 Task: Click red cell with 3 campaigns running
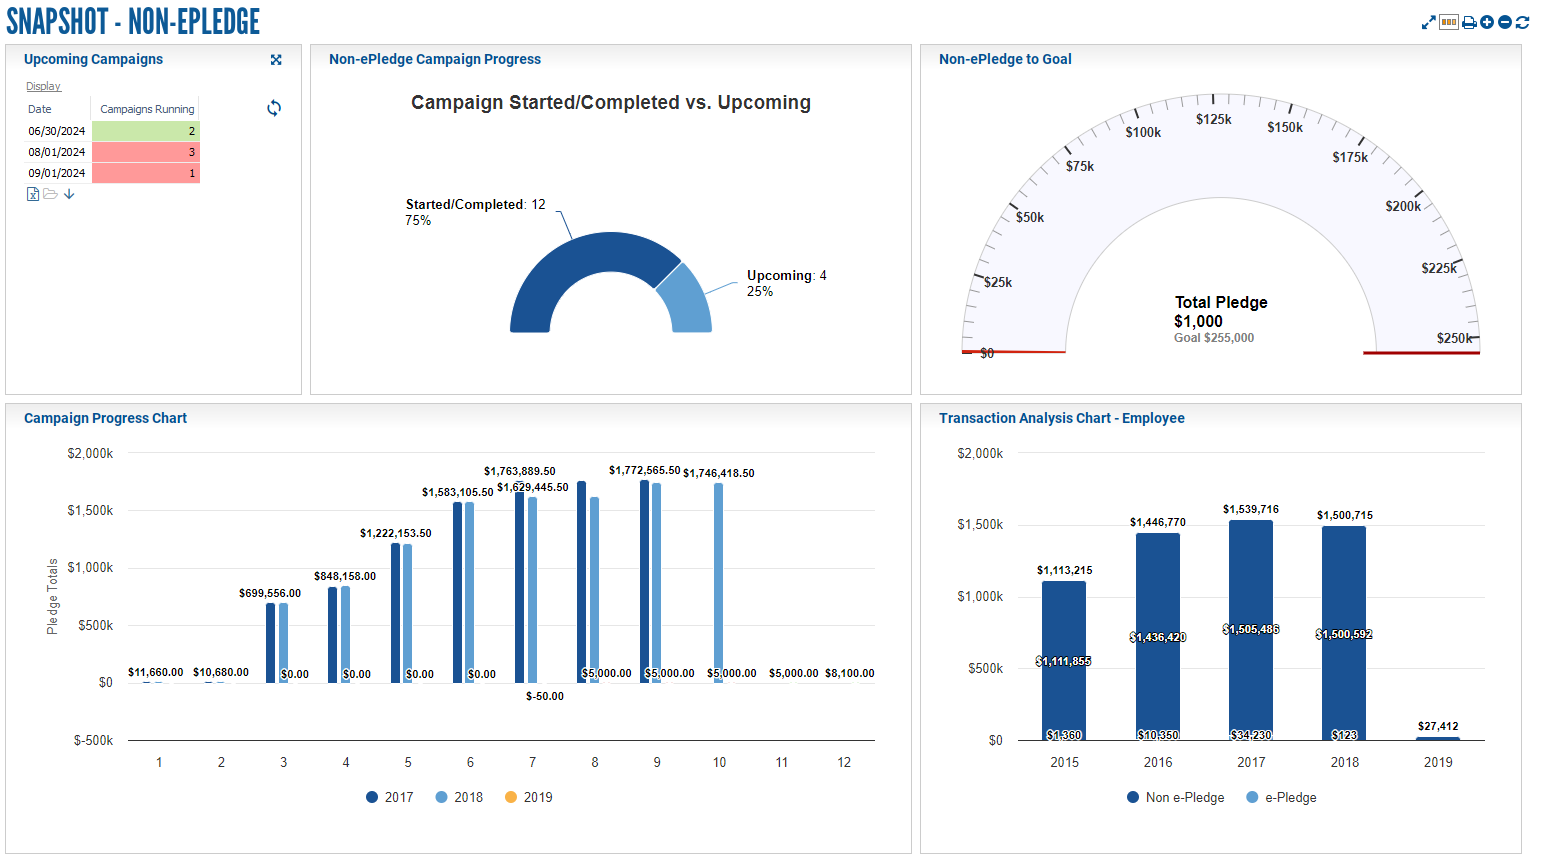(x=146, y=152)
